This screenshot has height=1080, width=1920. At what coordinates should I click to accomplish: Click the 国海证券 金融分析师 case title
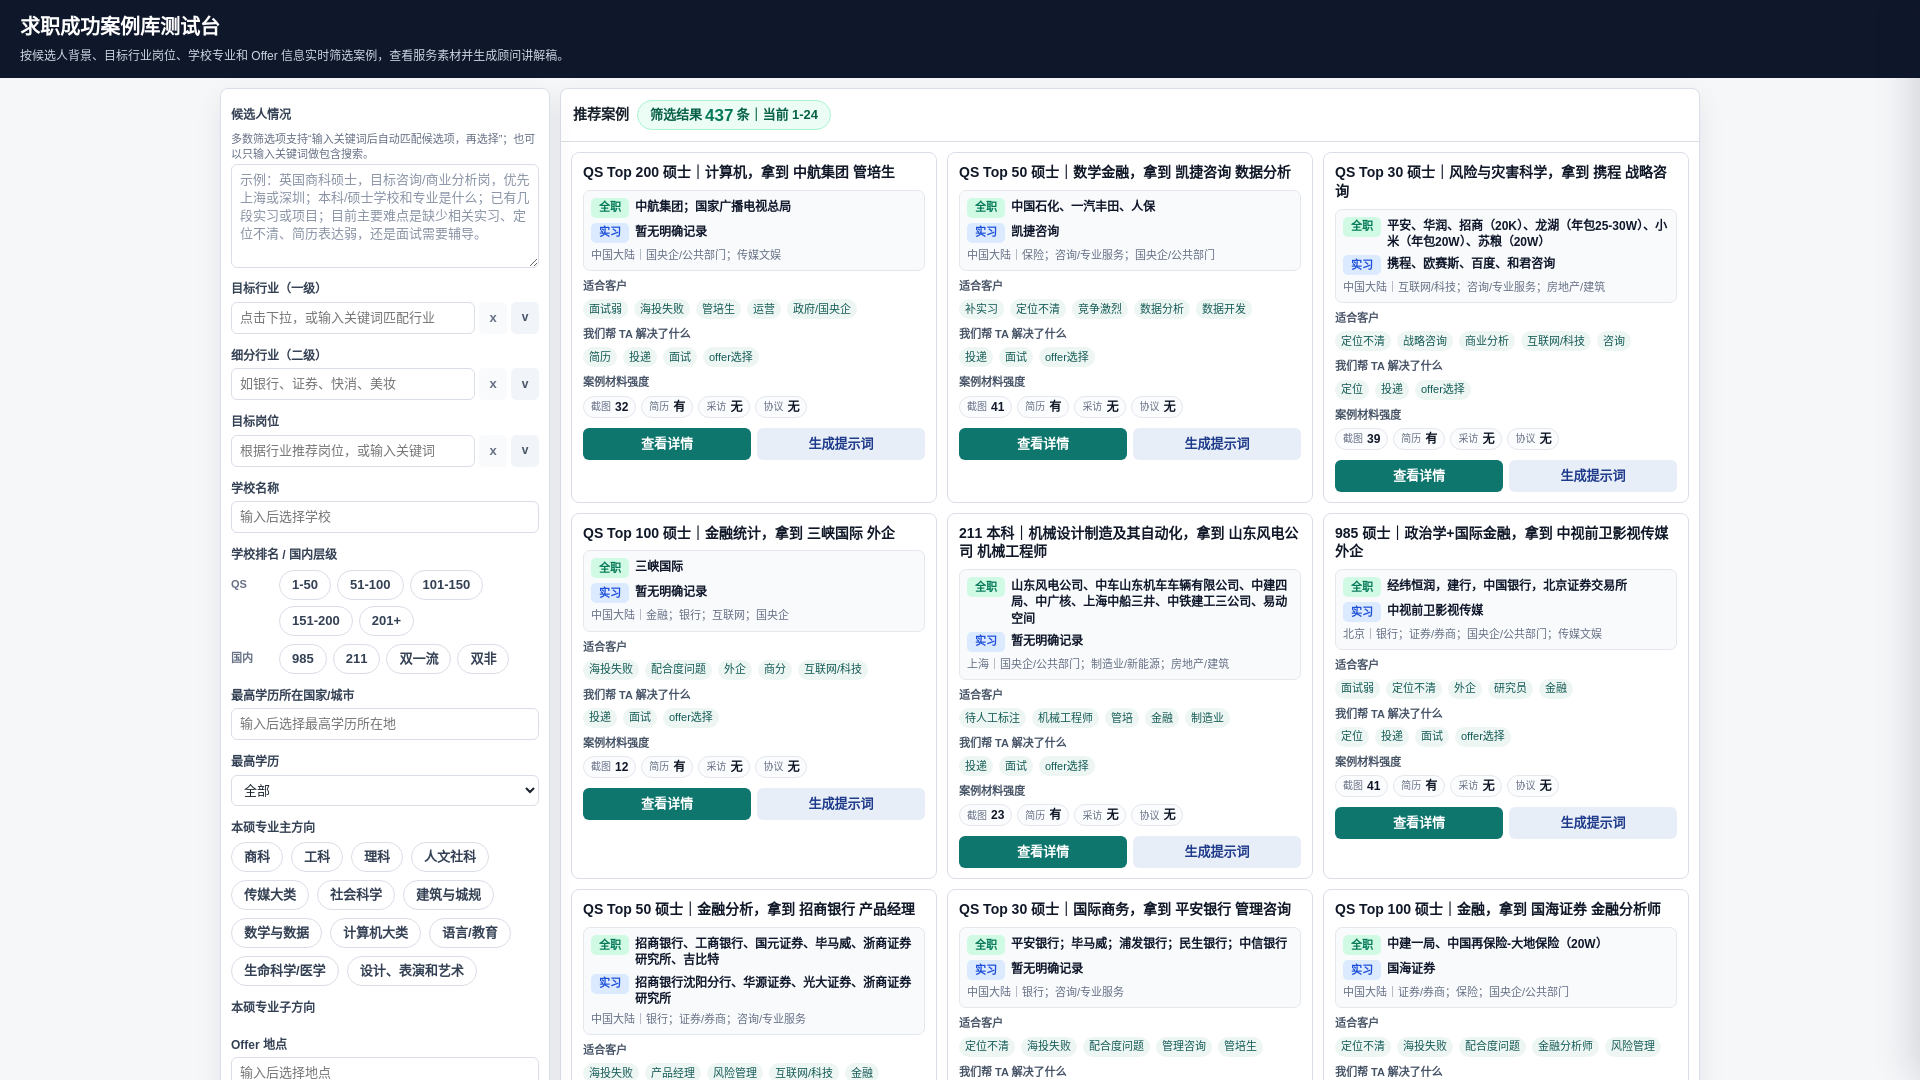(x=1498, y=909)
